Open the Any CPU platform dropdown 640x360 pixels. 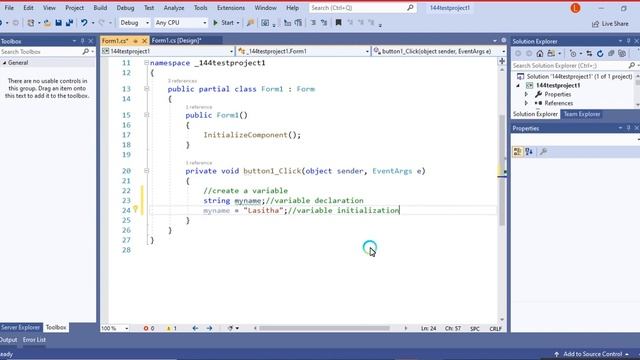point(181,23)
